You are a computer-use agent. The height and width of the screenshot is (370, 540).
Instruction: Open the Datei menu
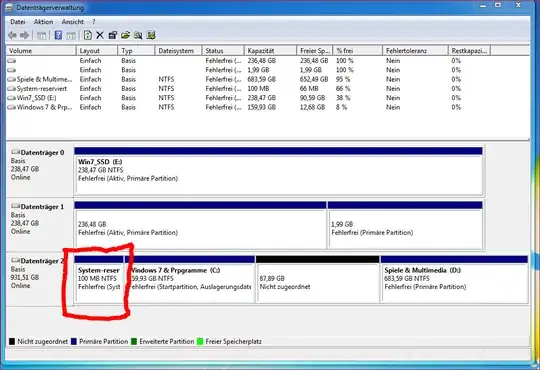(x=18, y=22)
